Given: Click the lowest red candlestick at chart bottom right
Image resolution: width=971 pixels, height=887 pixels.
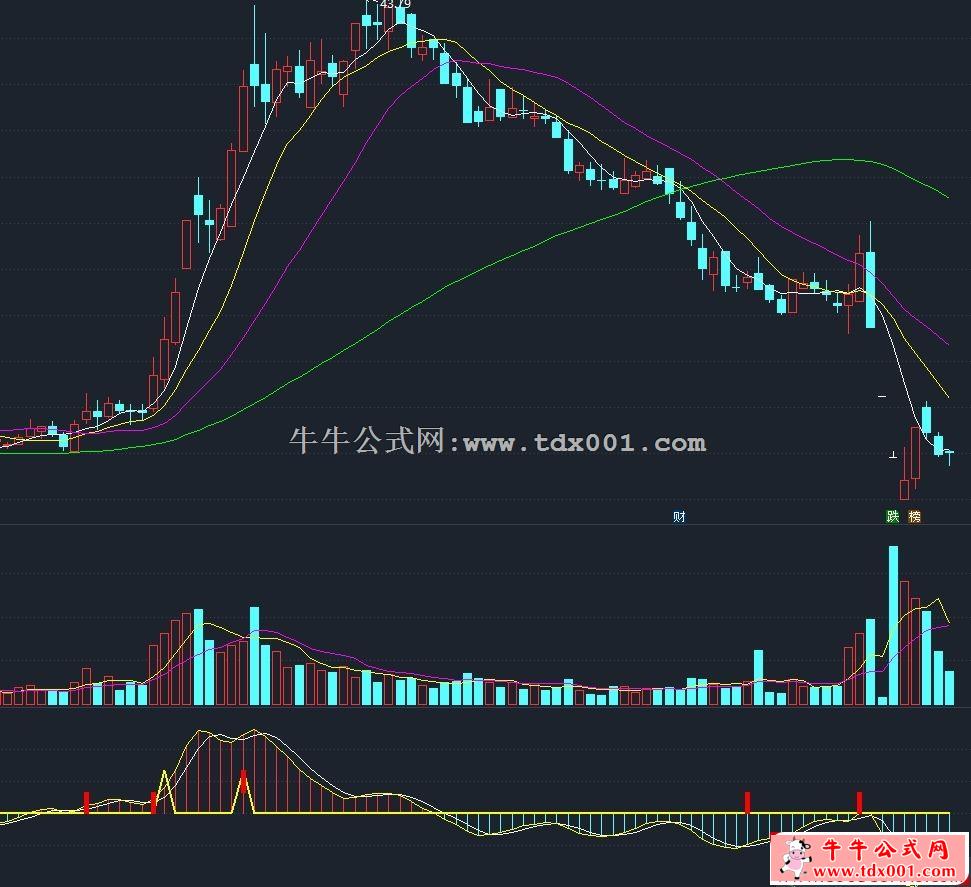Looking at the screenshot, I should (x=904, y=489).
